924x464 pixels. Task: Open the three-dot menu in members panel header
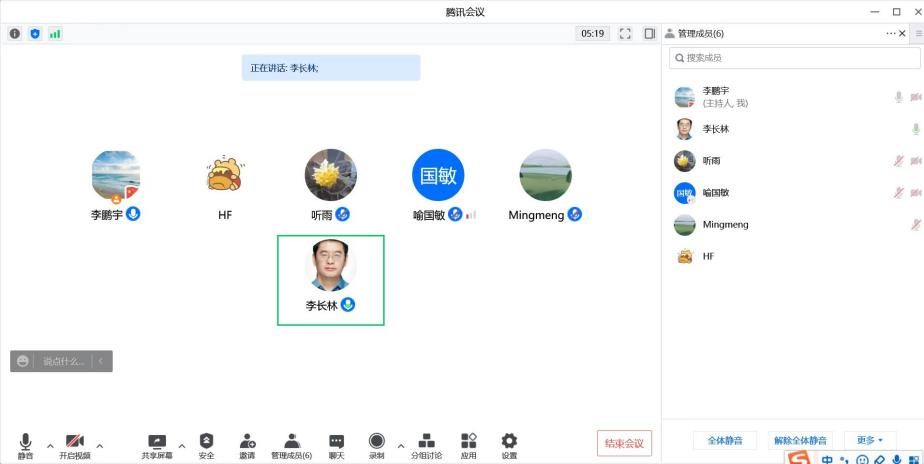coord(890,33)
